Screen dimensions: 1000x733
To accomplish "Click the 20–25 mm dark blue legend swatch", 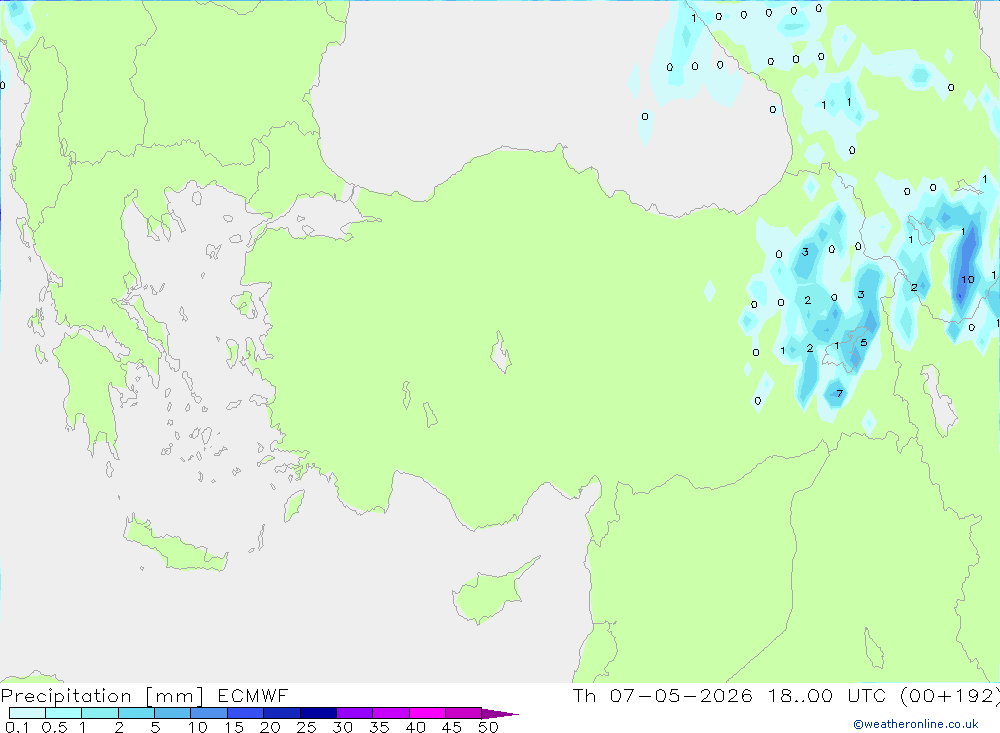I will tap(281, 713).
